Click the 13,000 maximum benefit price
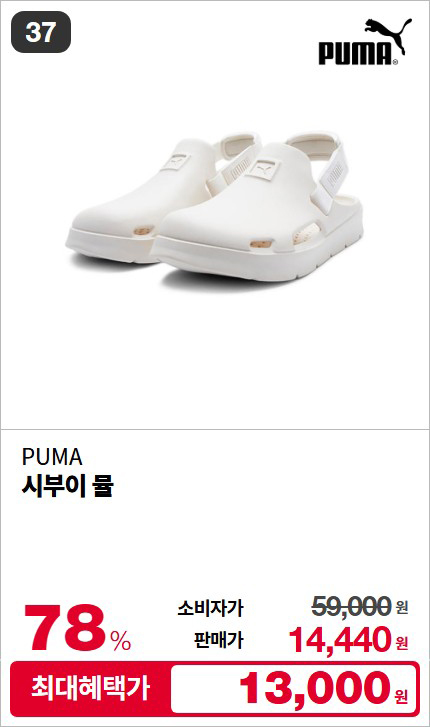 pos(314,689)
